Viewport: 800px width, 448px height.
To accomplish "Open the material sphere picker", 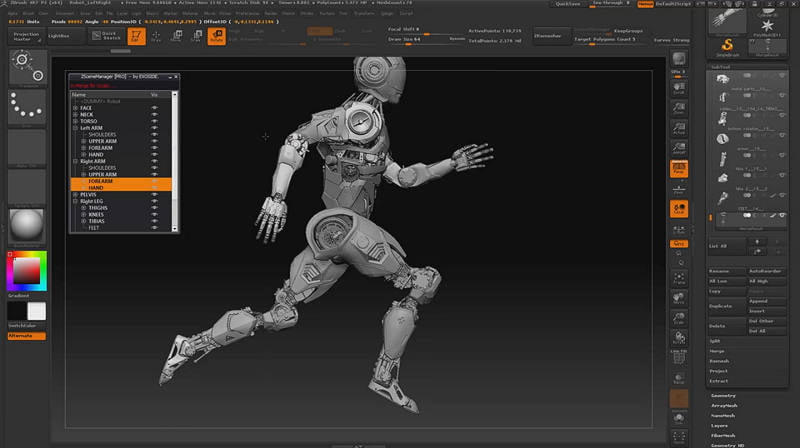I will [26, 225].
